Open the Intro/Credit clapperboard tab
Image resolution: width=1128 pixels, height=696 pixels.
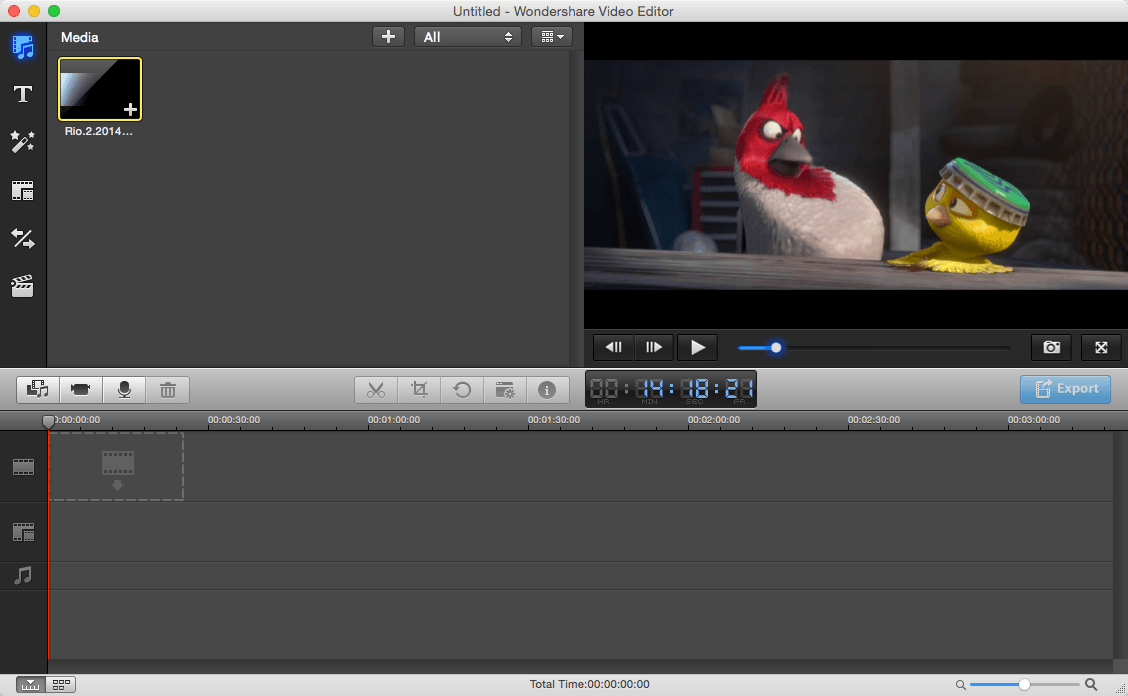(23, 286)
